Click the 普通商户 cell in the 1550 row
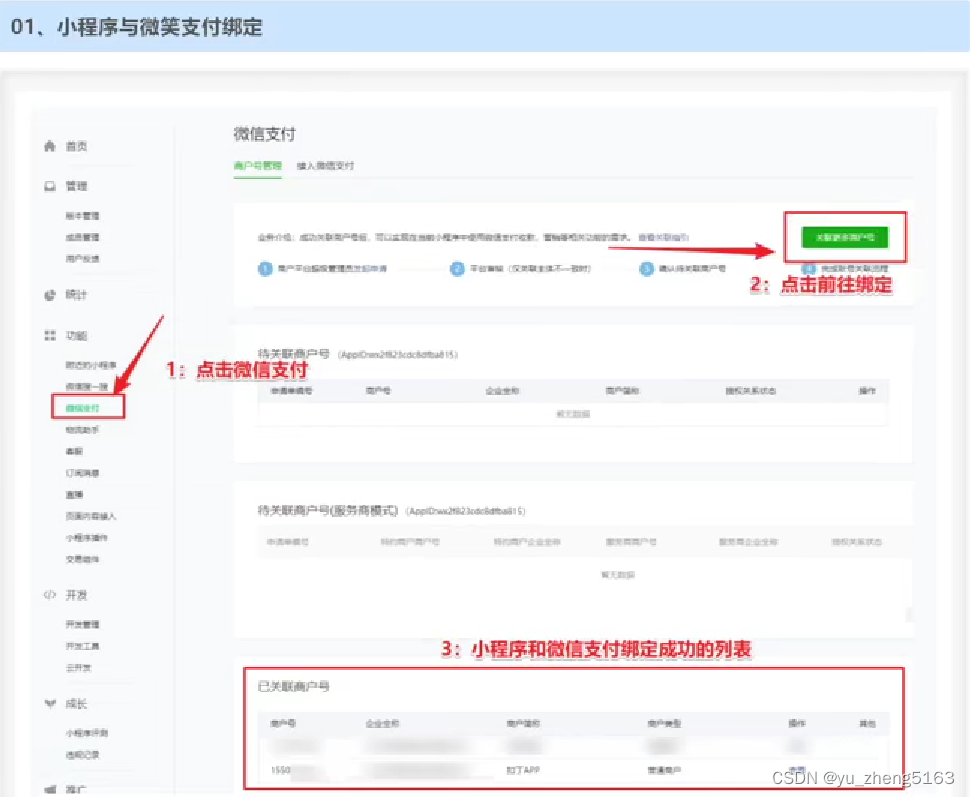Viewport: 970px width, 797px height. (x=664, y=770)
